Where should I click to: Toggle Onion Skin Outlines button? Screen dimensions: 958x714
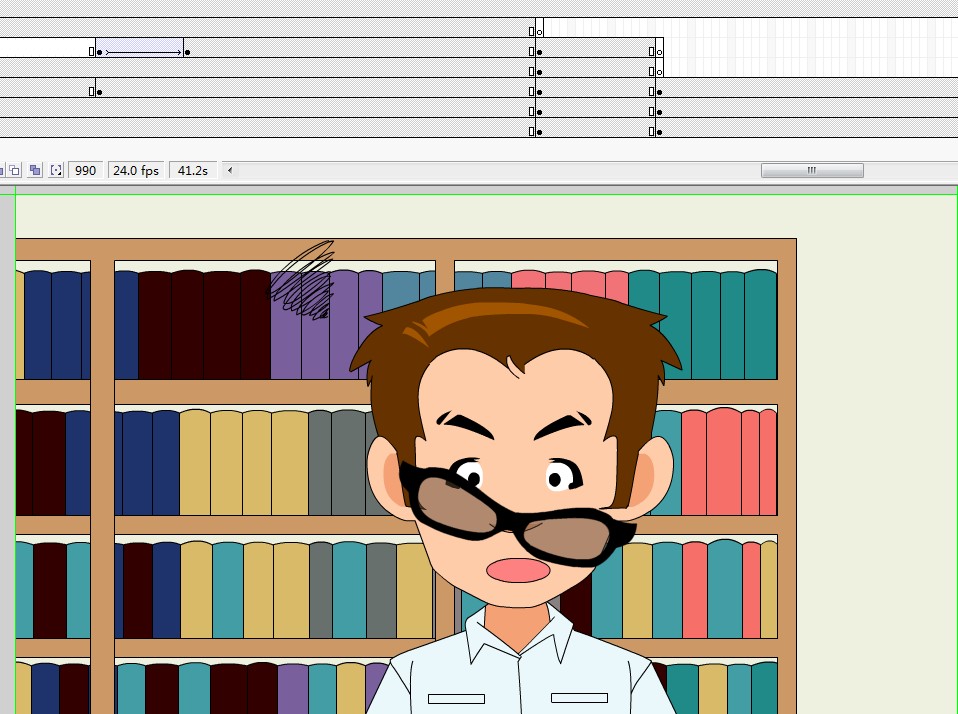click(x=16, y=171)
